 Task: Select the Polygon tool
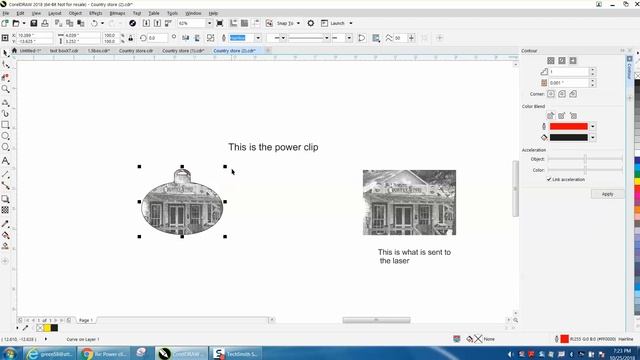coord(5,147)
